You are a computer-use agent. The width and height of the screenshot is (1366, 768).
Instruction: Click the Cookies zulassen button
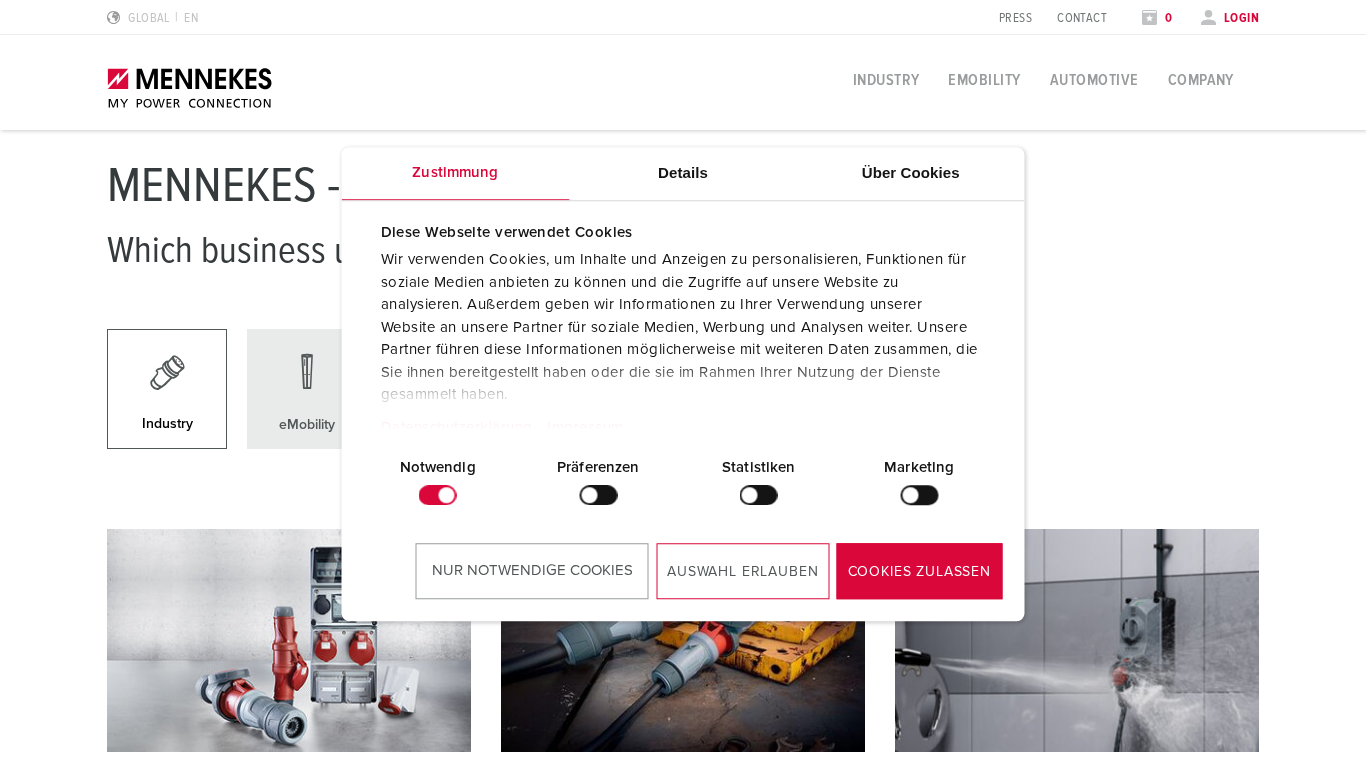919,571
